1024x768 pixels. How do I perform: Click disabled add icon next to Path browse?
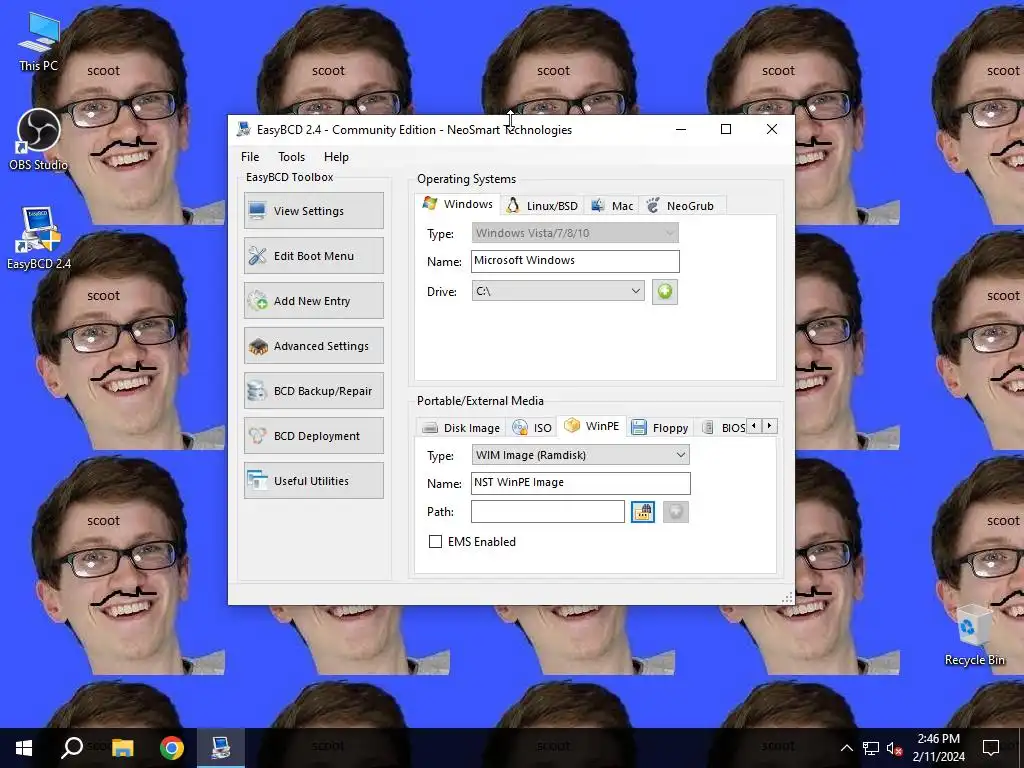coord(675,511)
